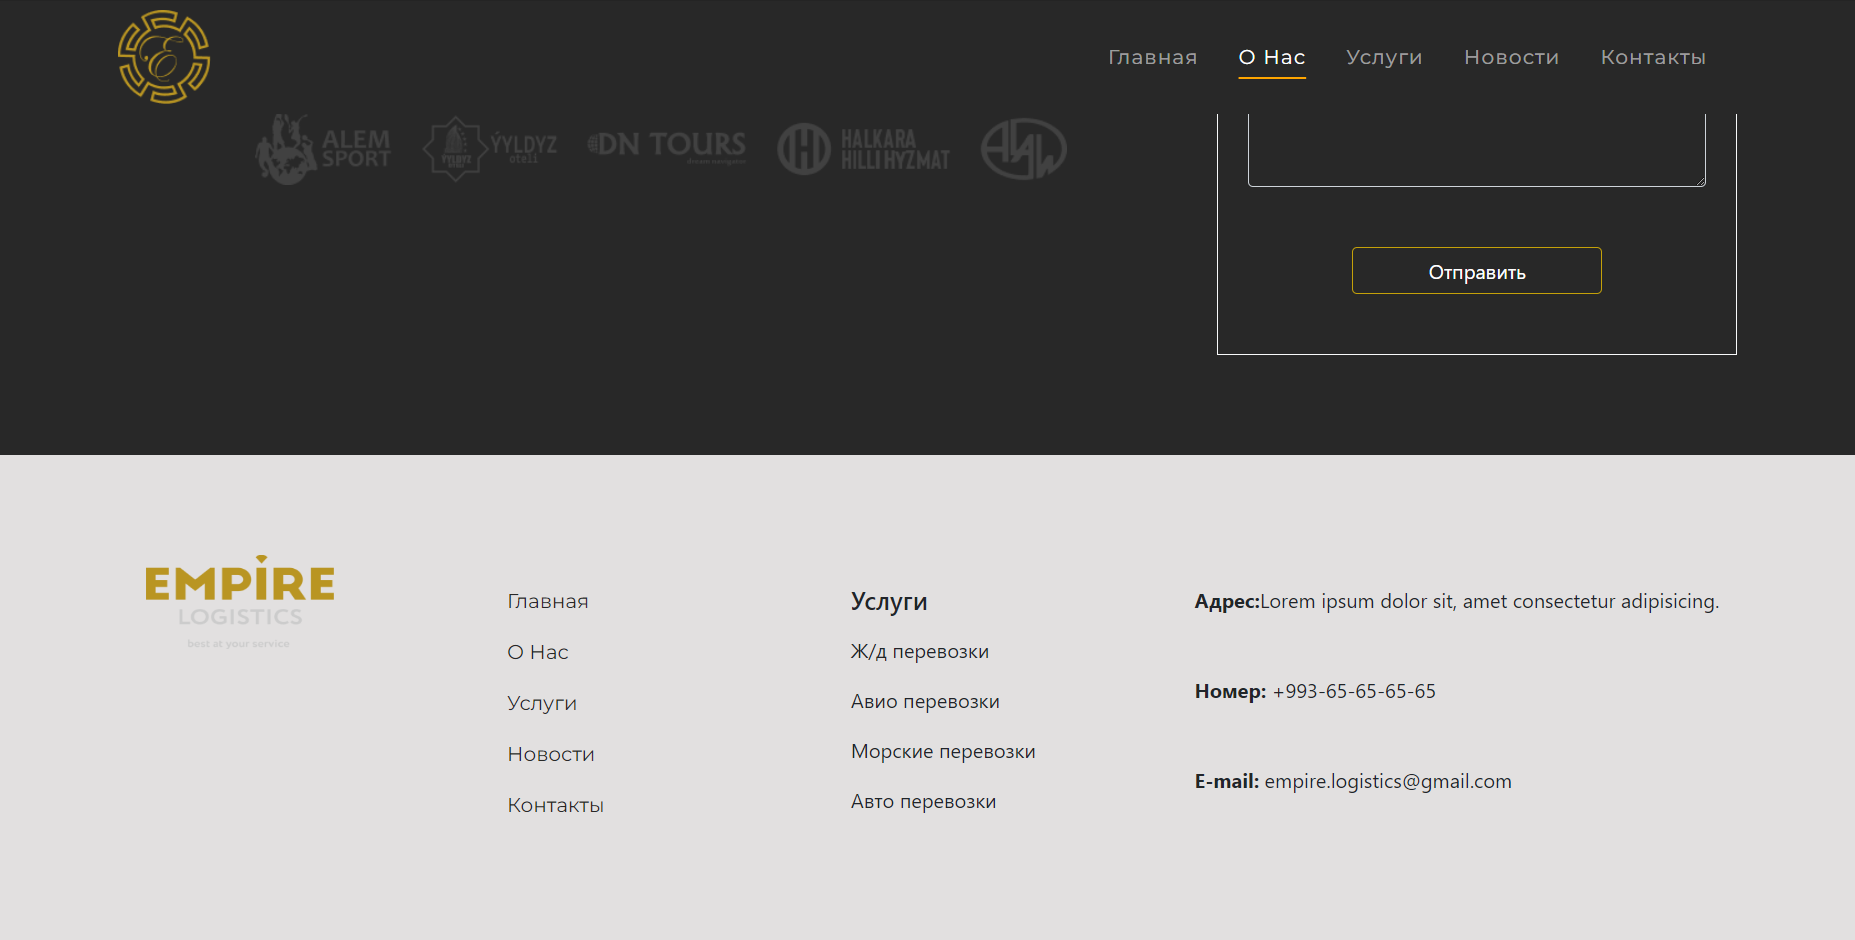This screenshot has height=940, width=1855.
Task: Click the footer Новости link
Action: coord(551,754)
